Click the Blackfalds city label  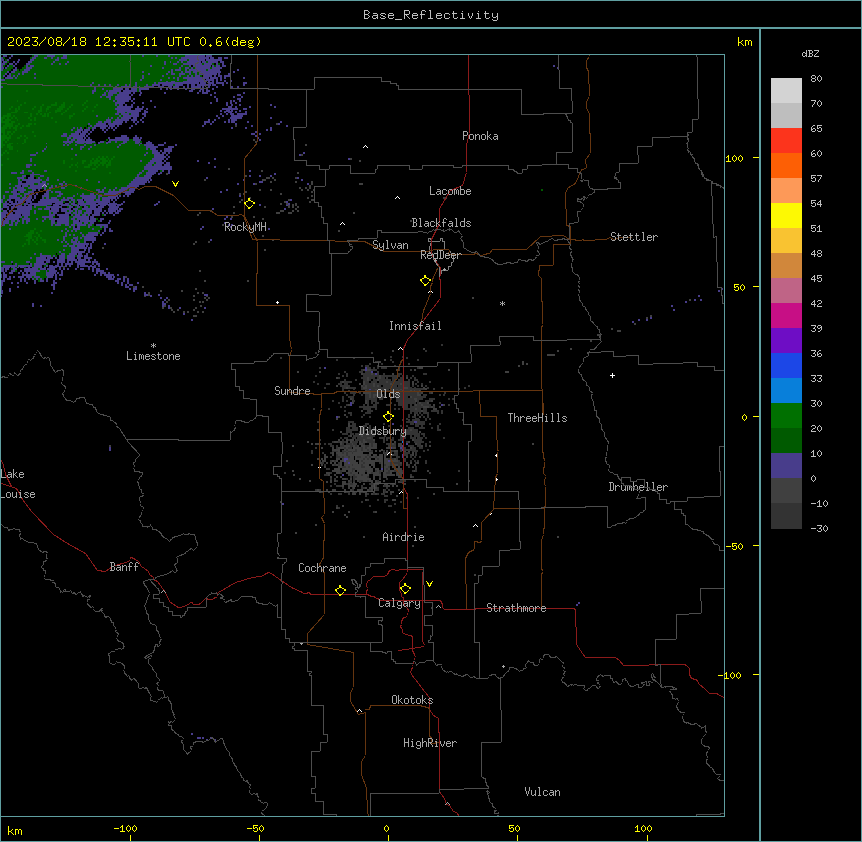(x=441, y=223)
